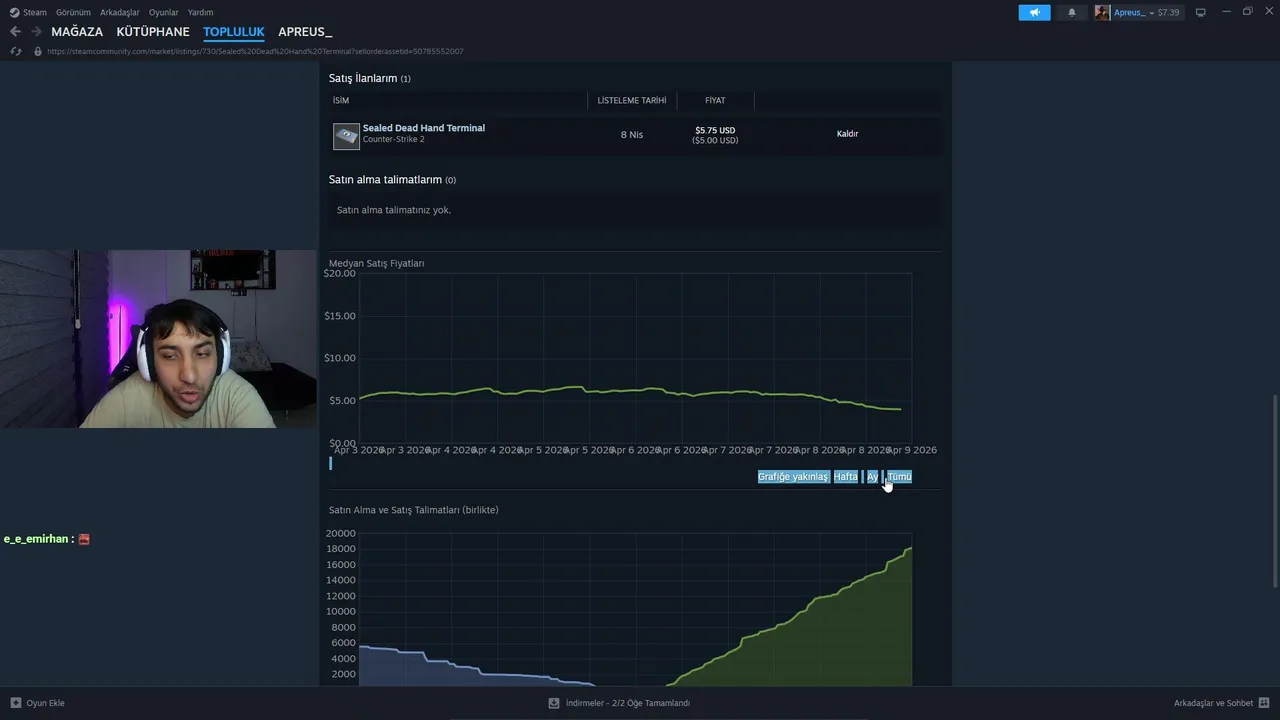
Task: Click the median price chart line
Action: point(630,391)
